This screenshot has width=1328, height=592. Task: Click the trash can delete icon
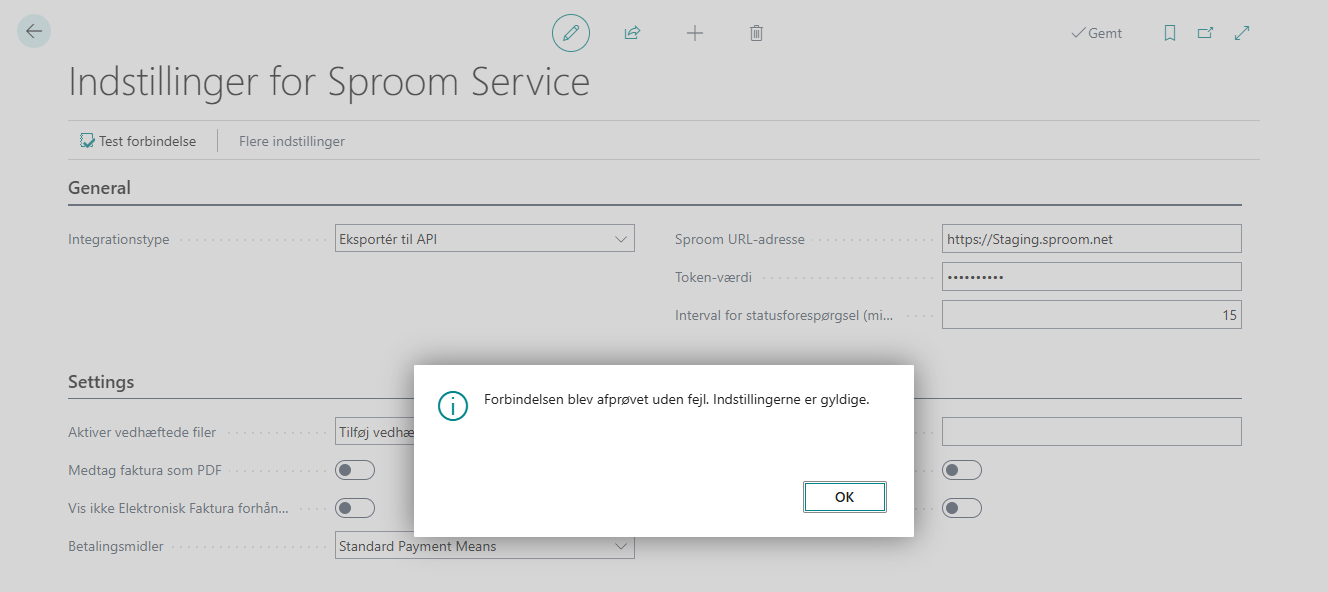(757, 33)
